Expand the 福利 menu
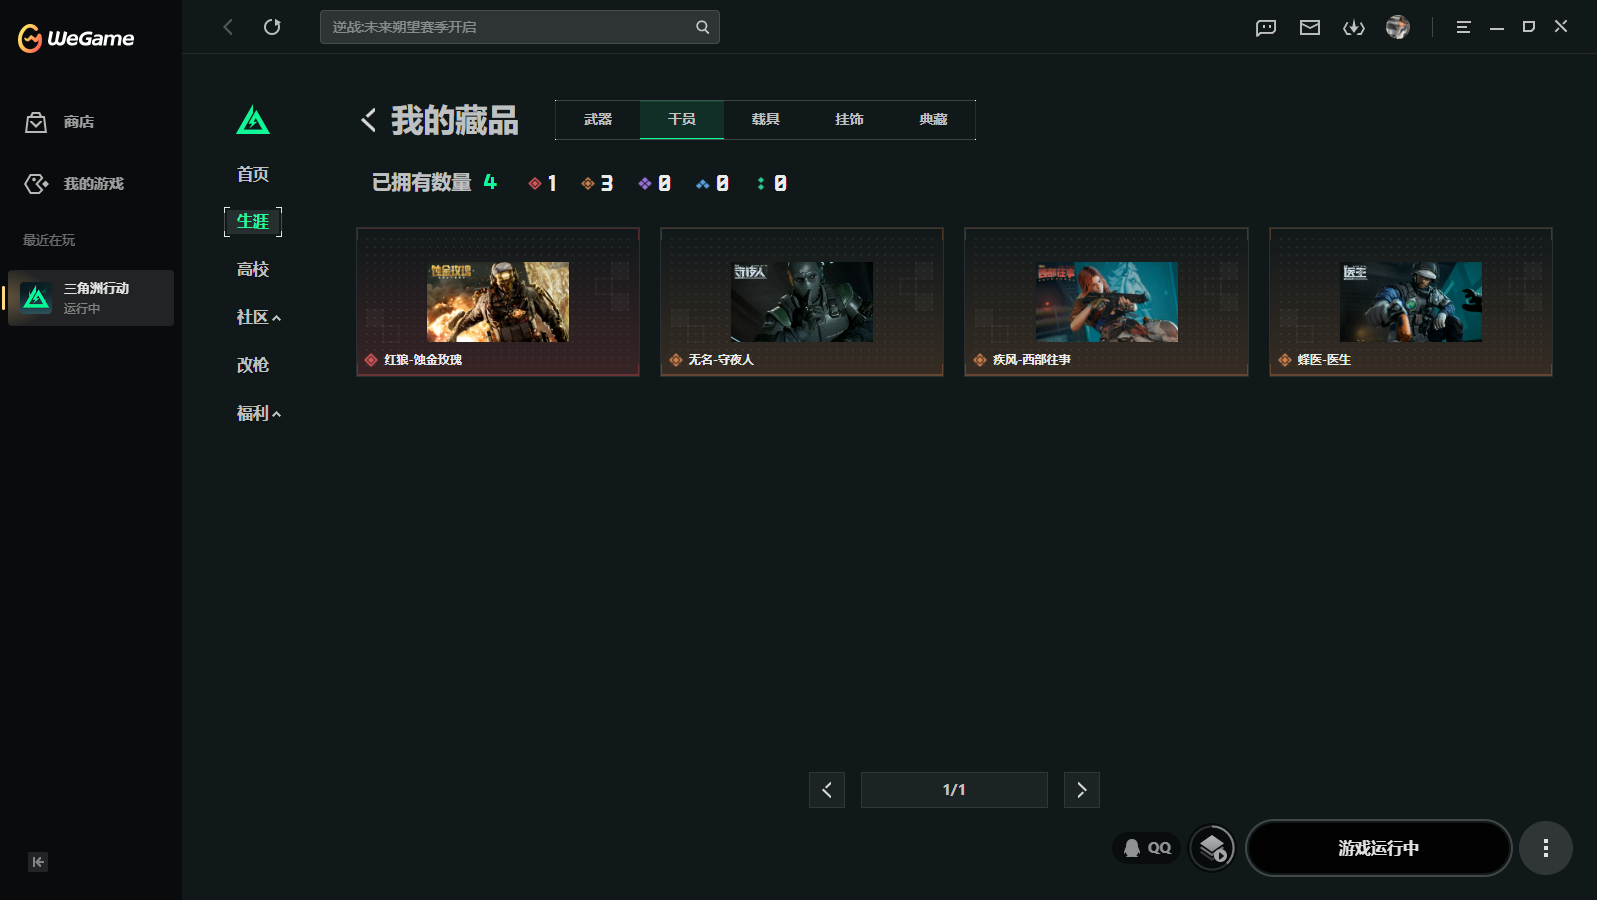This screenshot has width=1597, height=900. click(x=259, y=413)
